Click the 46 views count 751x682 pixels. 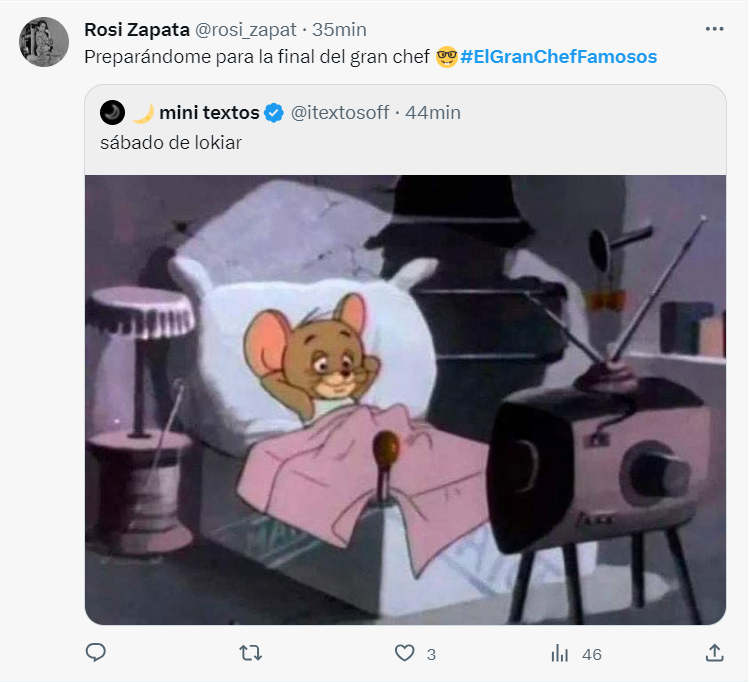pos(591,654)
